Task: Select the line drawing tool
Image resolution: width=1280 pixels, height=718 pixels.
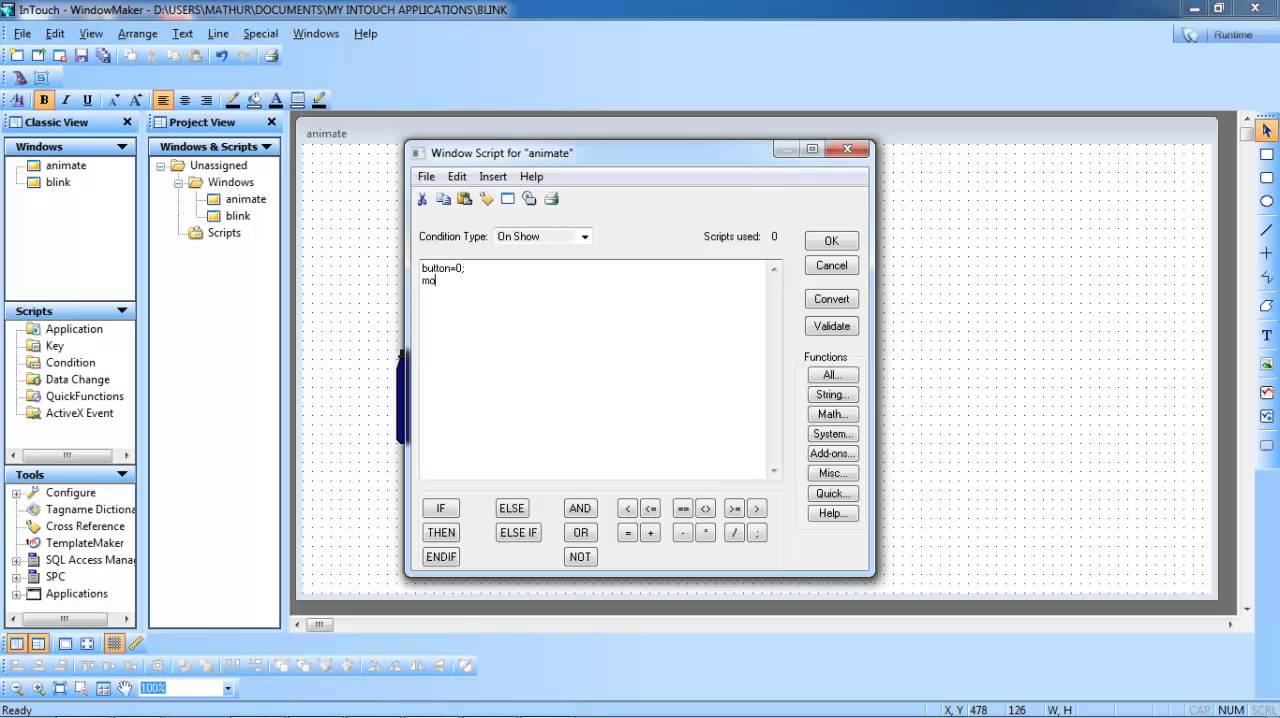Action: 1266,230
